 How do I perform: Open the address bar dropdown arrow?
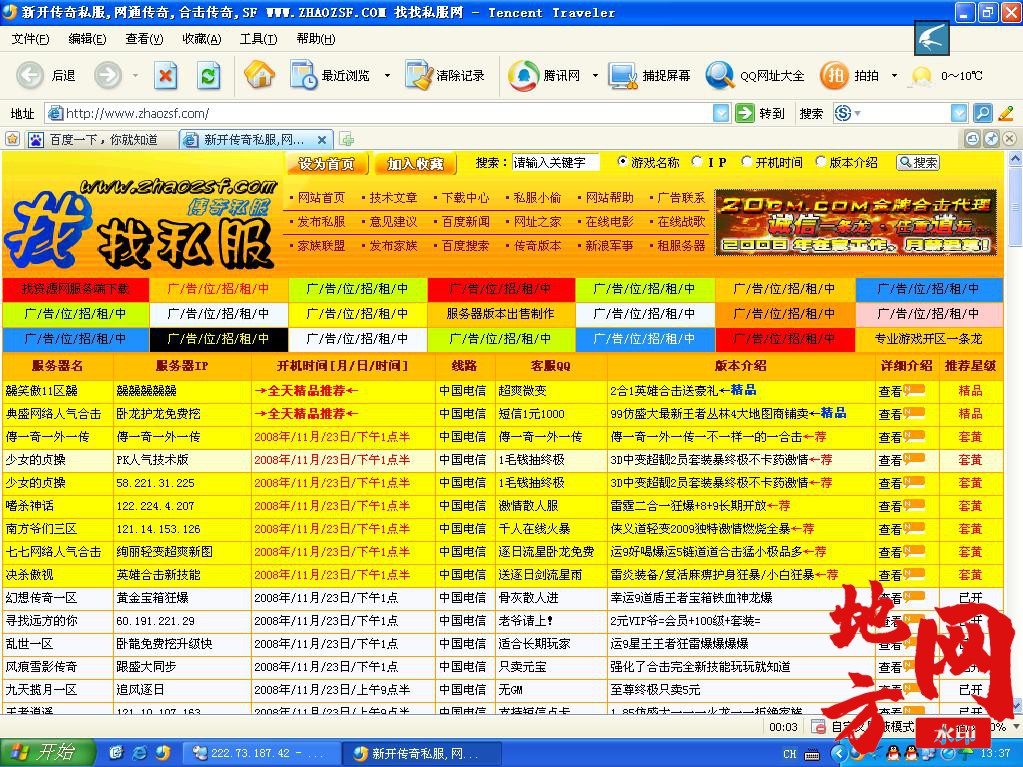(721, 113)
